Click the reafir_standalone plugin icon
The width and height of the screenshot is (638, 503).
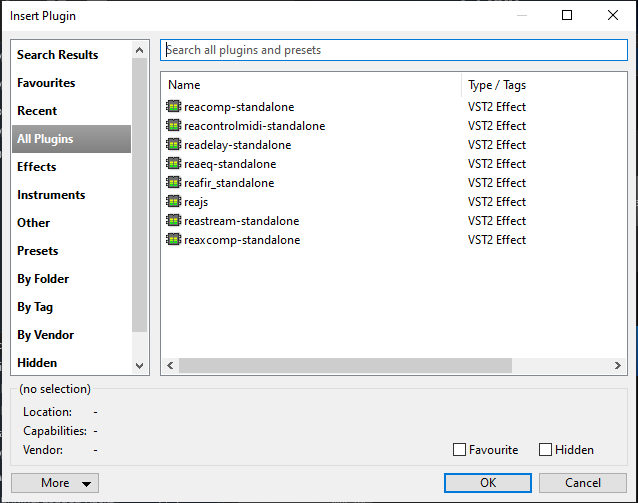(x=174, y=182)
